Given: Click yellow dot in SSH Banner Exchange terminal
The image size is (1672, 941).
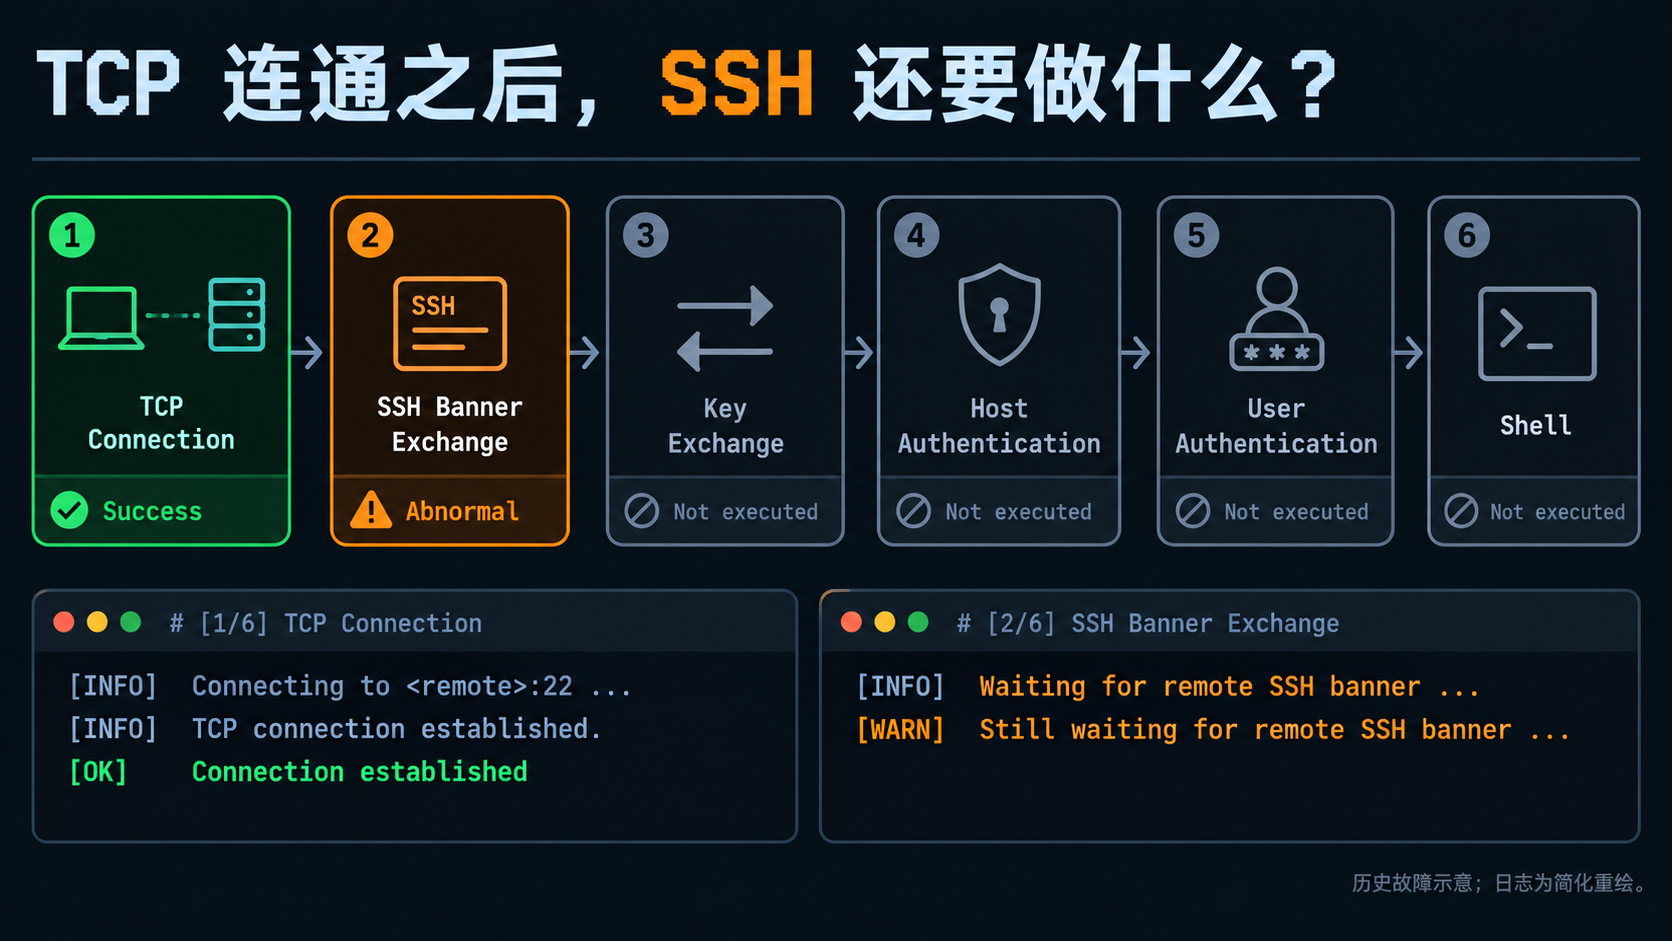Looking at the screenshot, I should click(x=885, y=622).
